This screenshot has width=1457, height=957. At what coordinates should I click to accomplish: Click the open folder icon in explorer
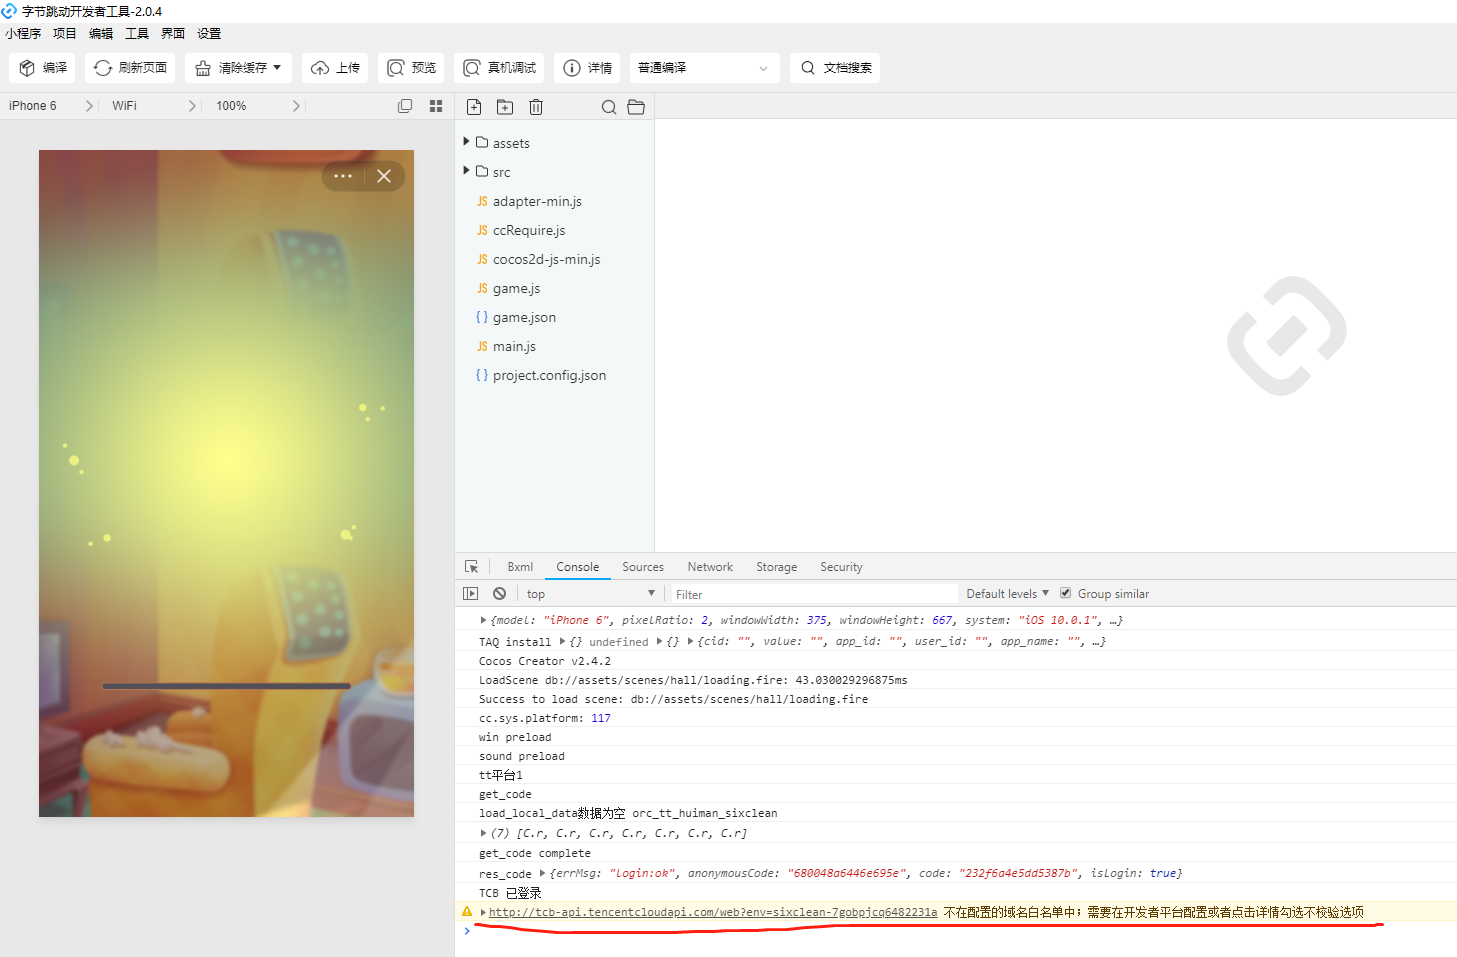636,107
